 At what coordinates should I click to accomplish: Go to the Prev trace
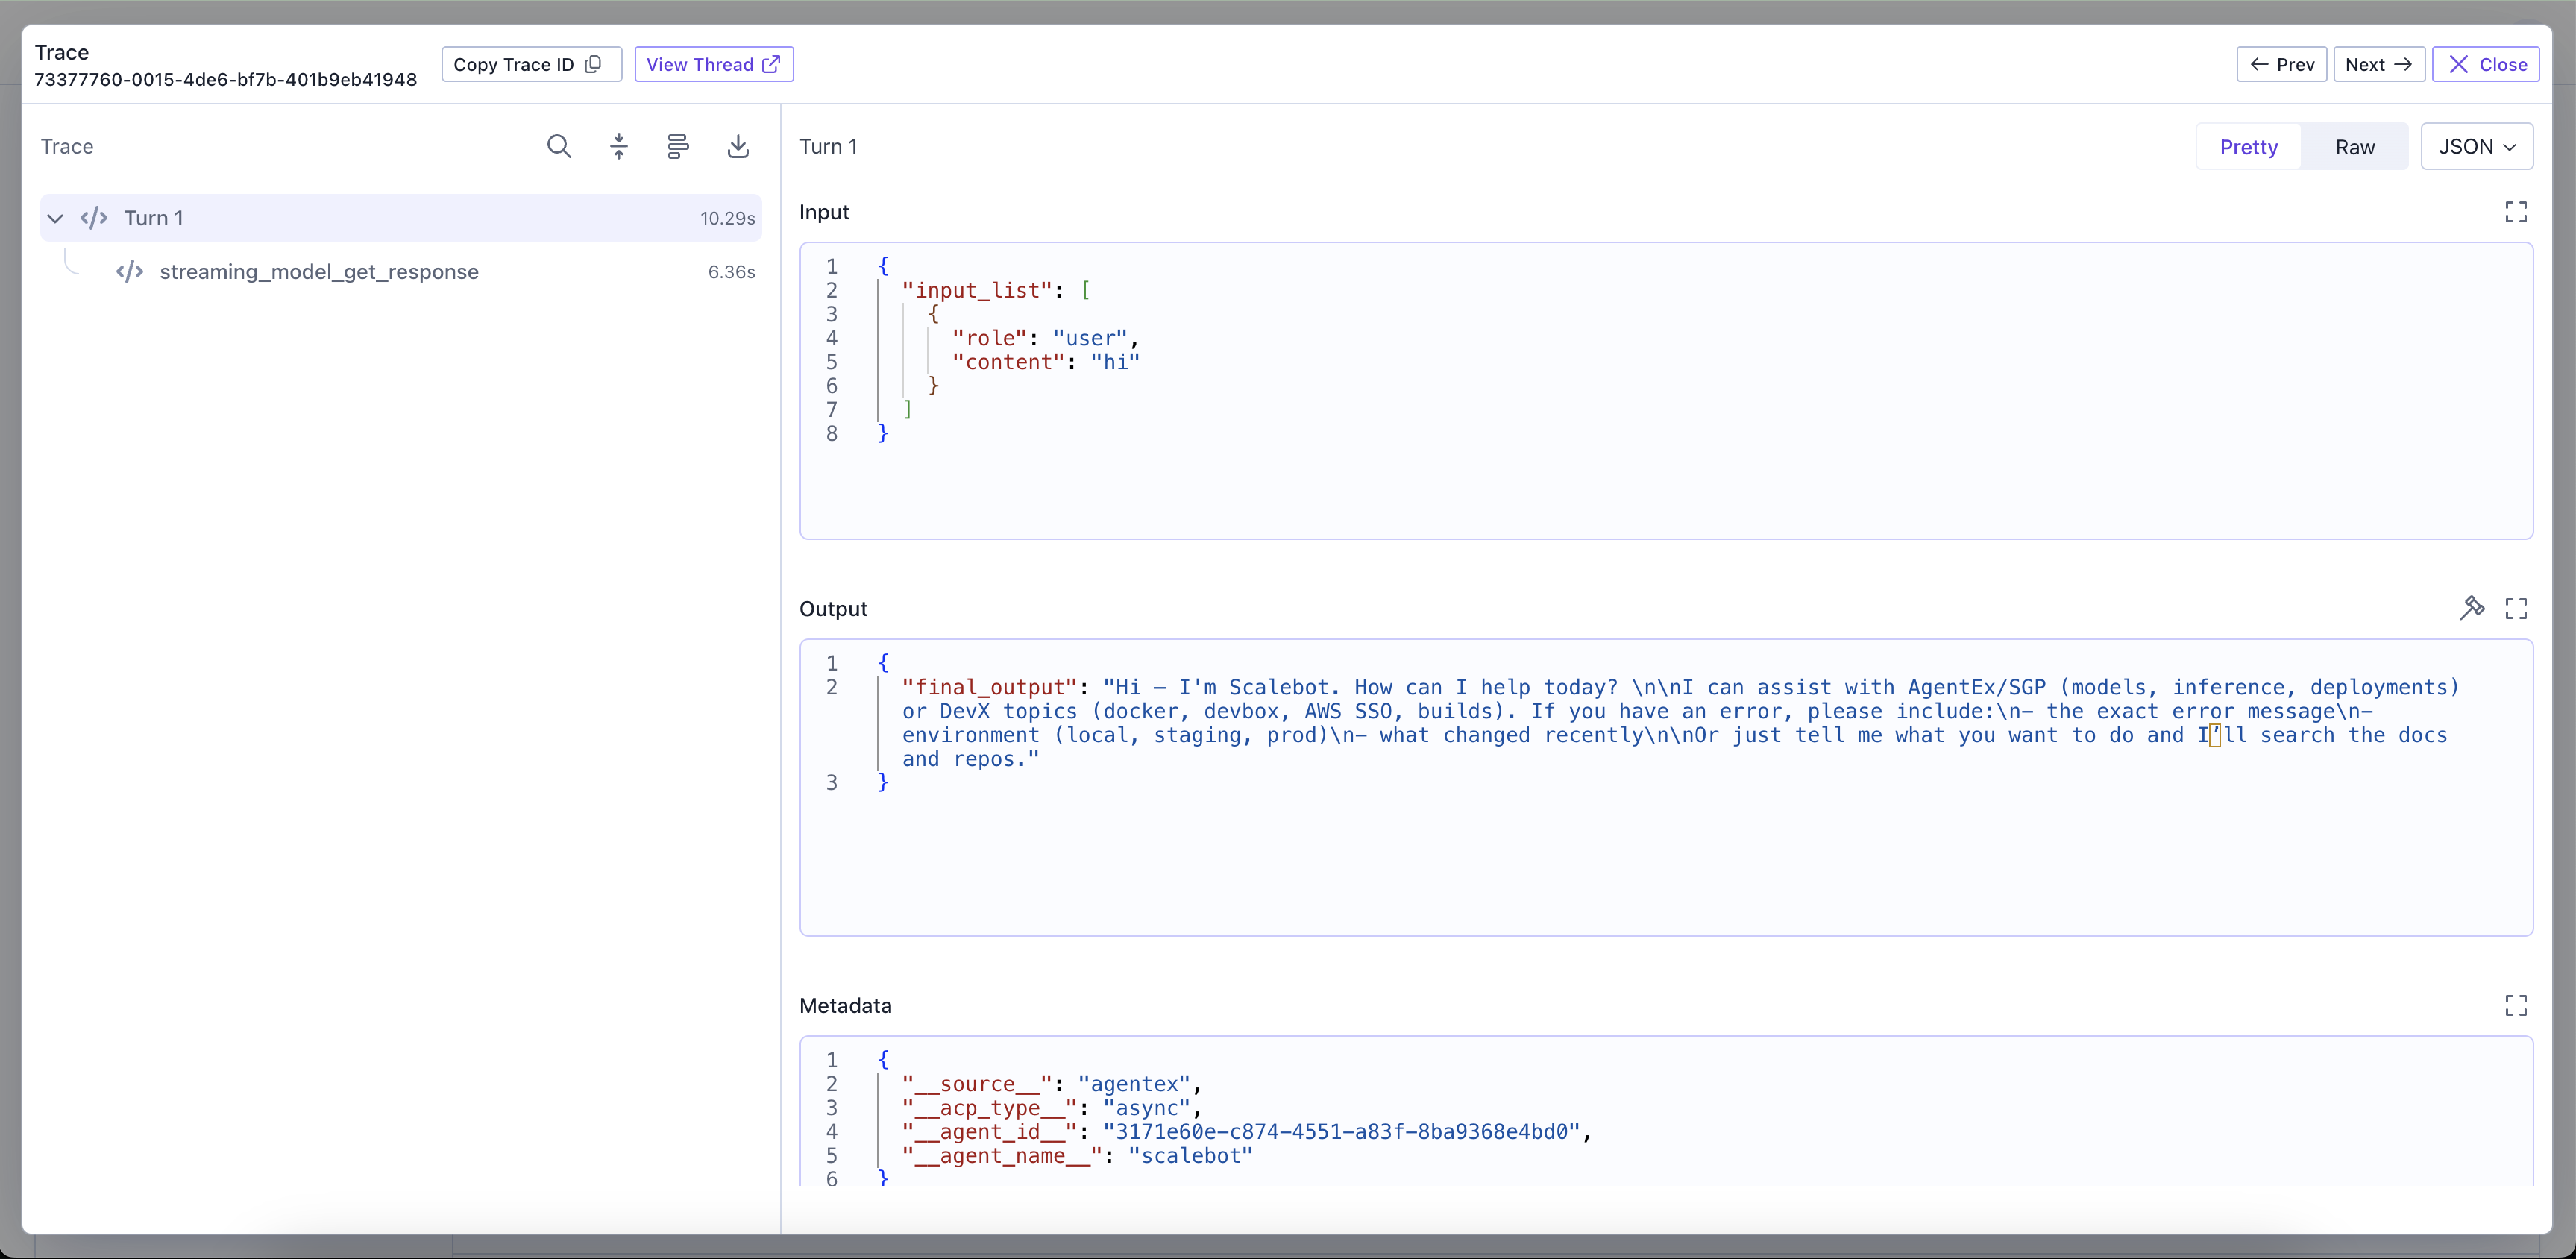(2281, 65)
